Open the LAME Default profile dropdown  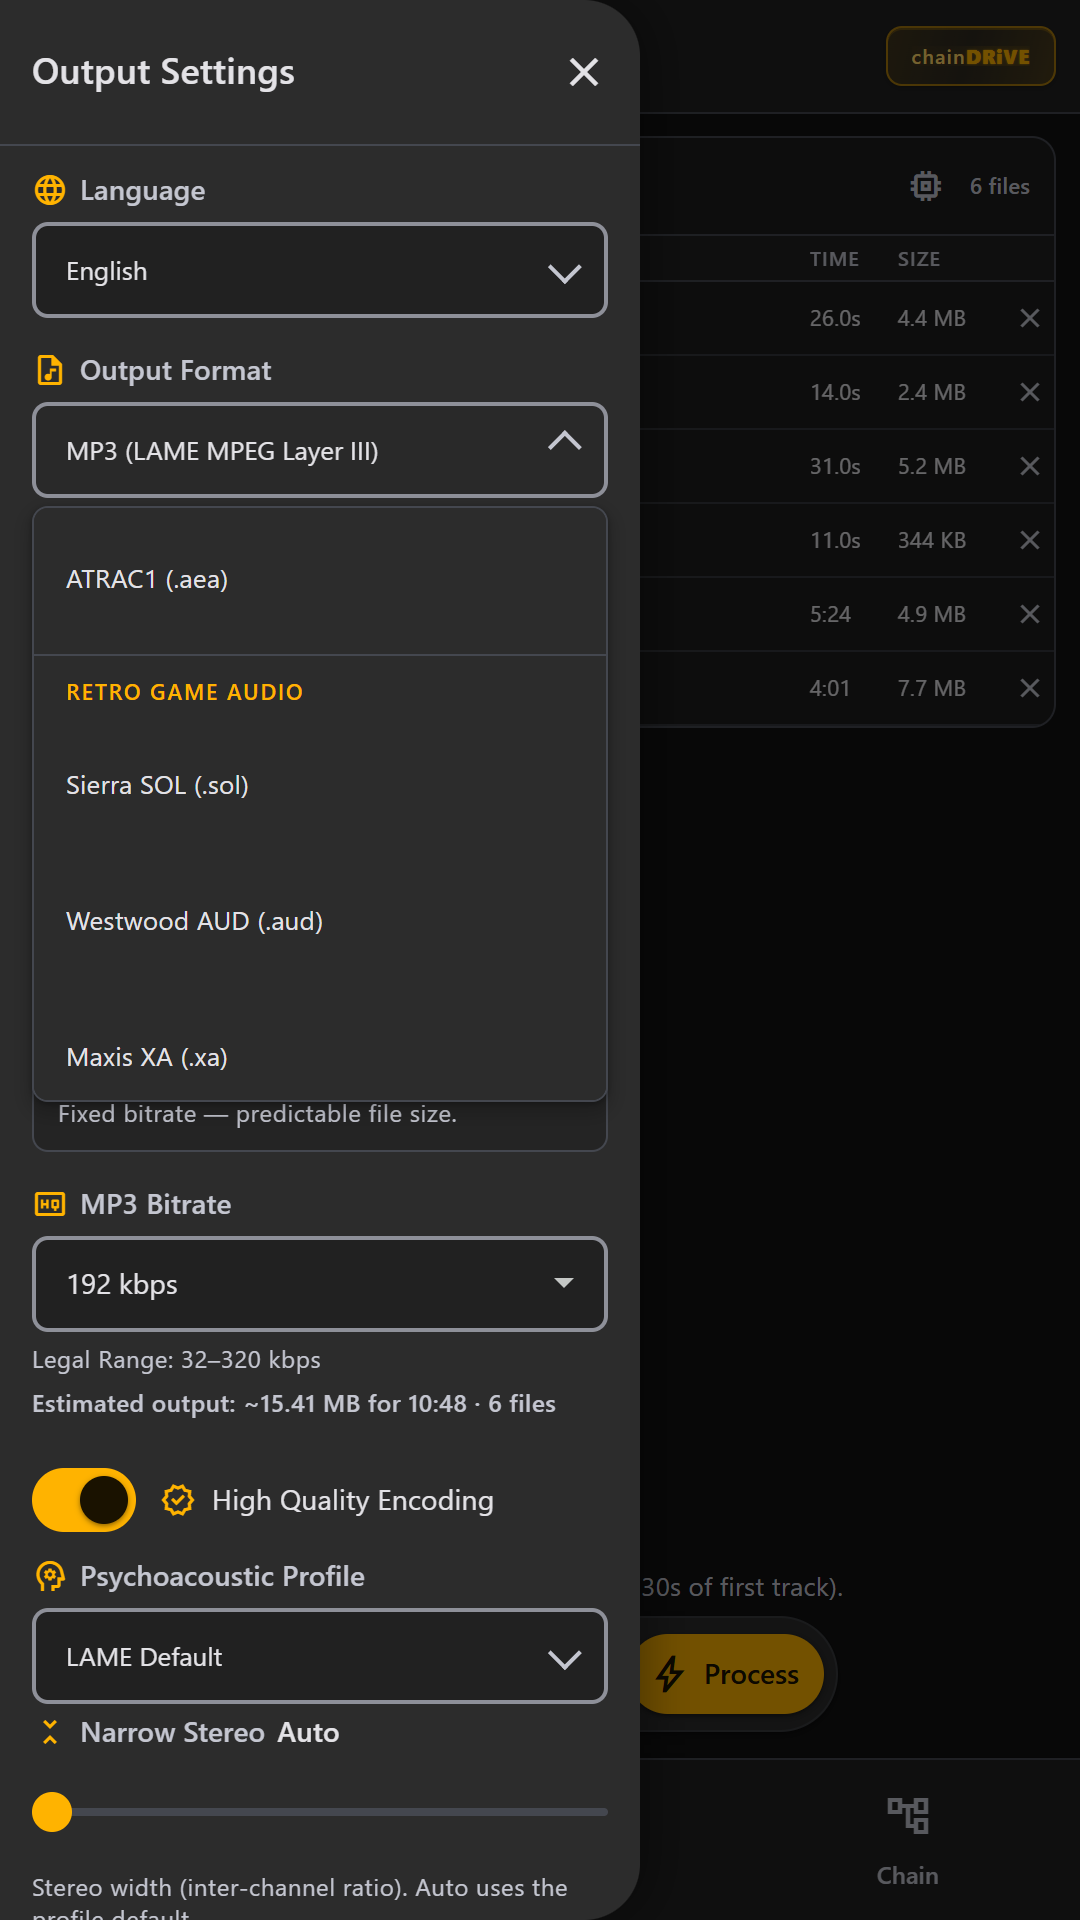point(320,1656)
